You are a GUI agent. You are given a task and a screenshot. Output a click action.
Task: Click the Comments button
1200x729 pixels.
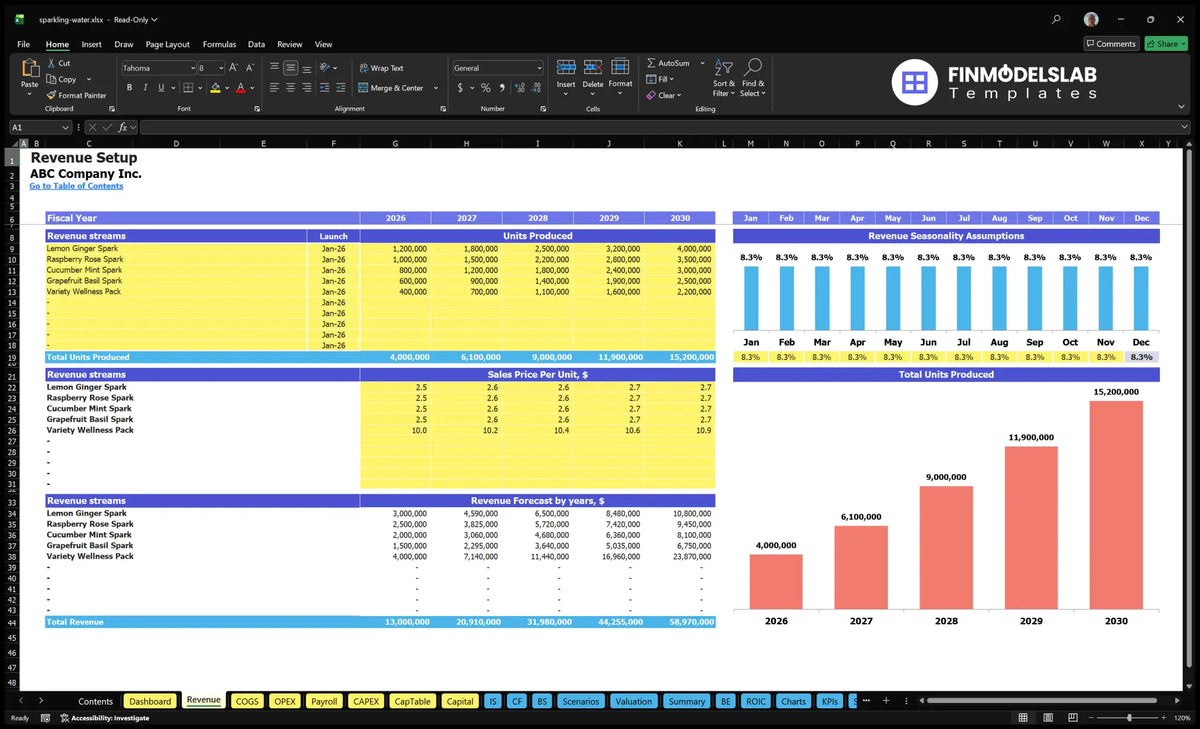[x=1111, y=44]
